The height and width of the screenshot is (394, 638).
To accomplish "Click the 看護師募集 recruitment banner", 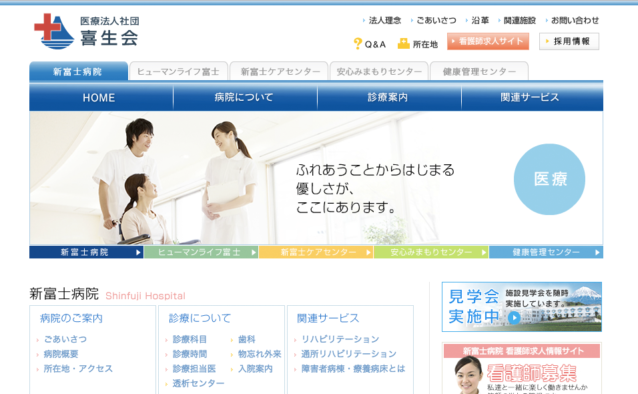I will tap(522, 368).
